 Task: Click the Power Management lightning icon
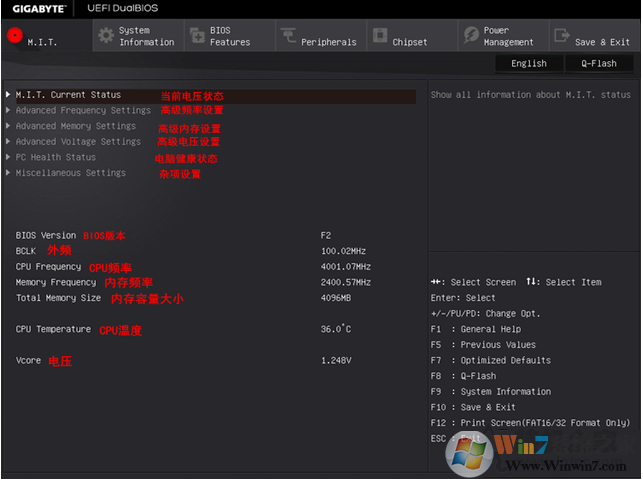471,35
